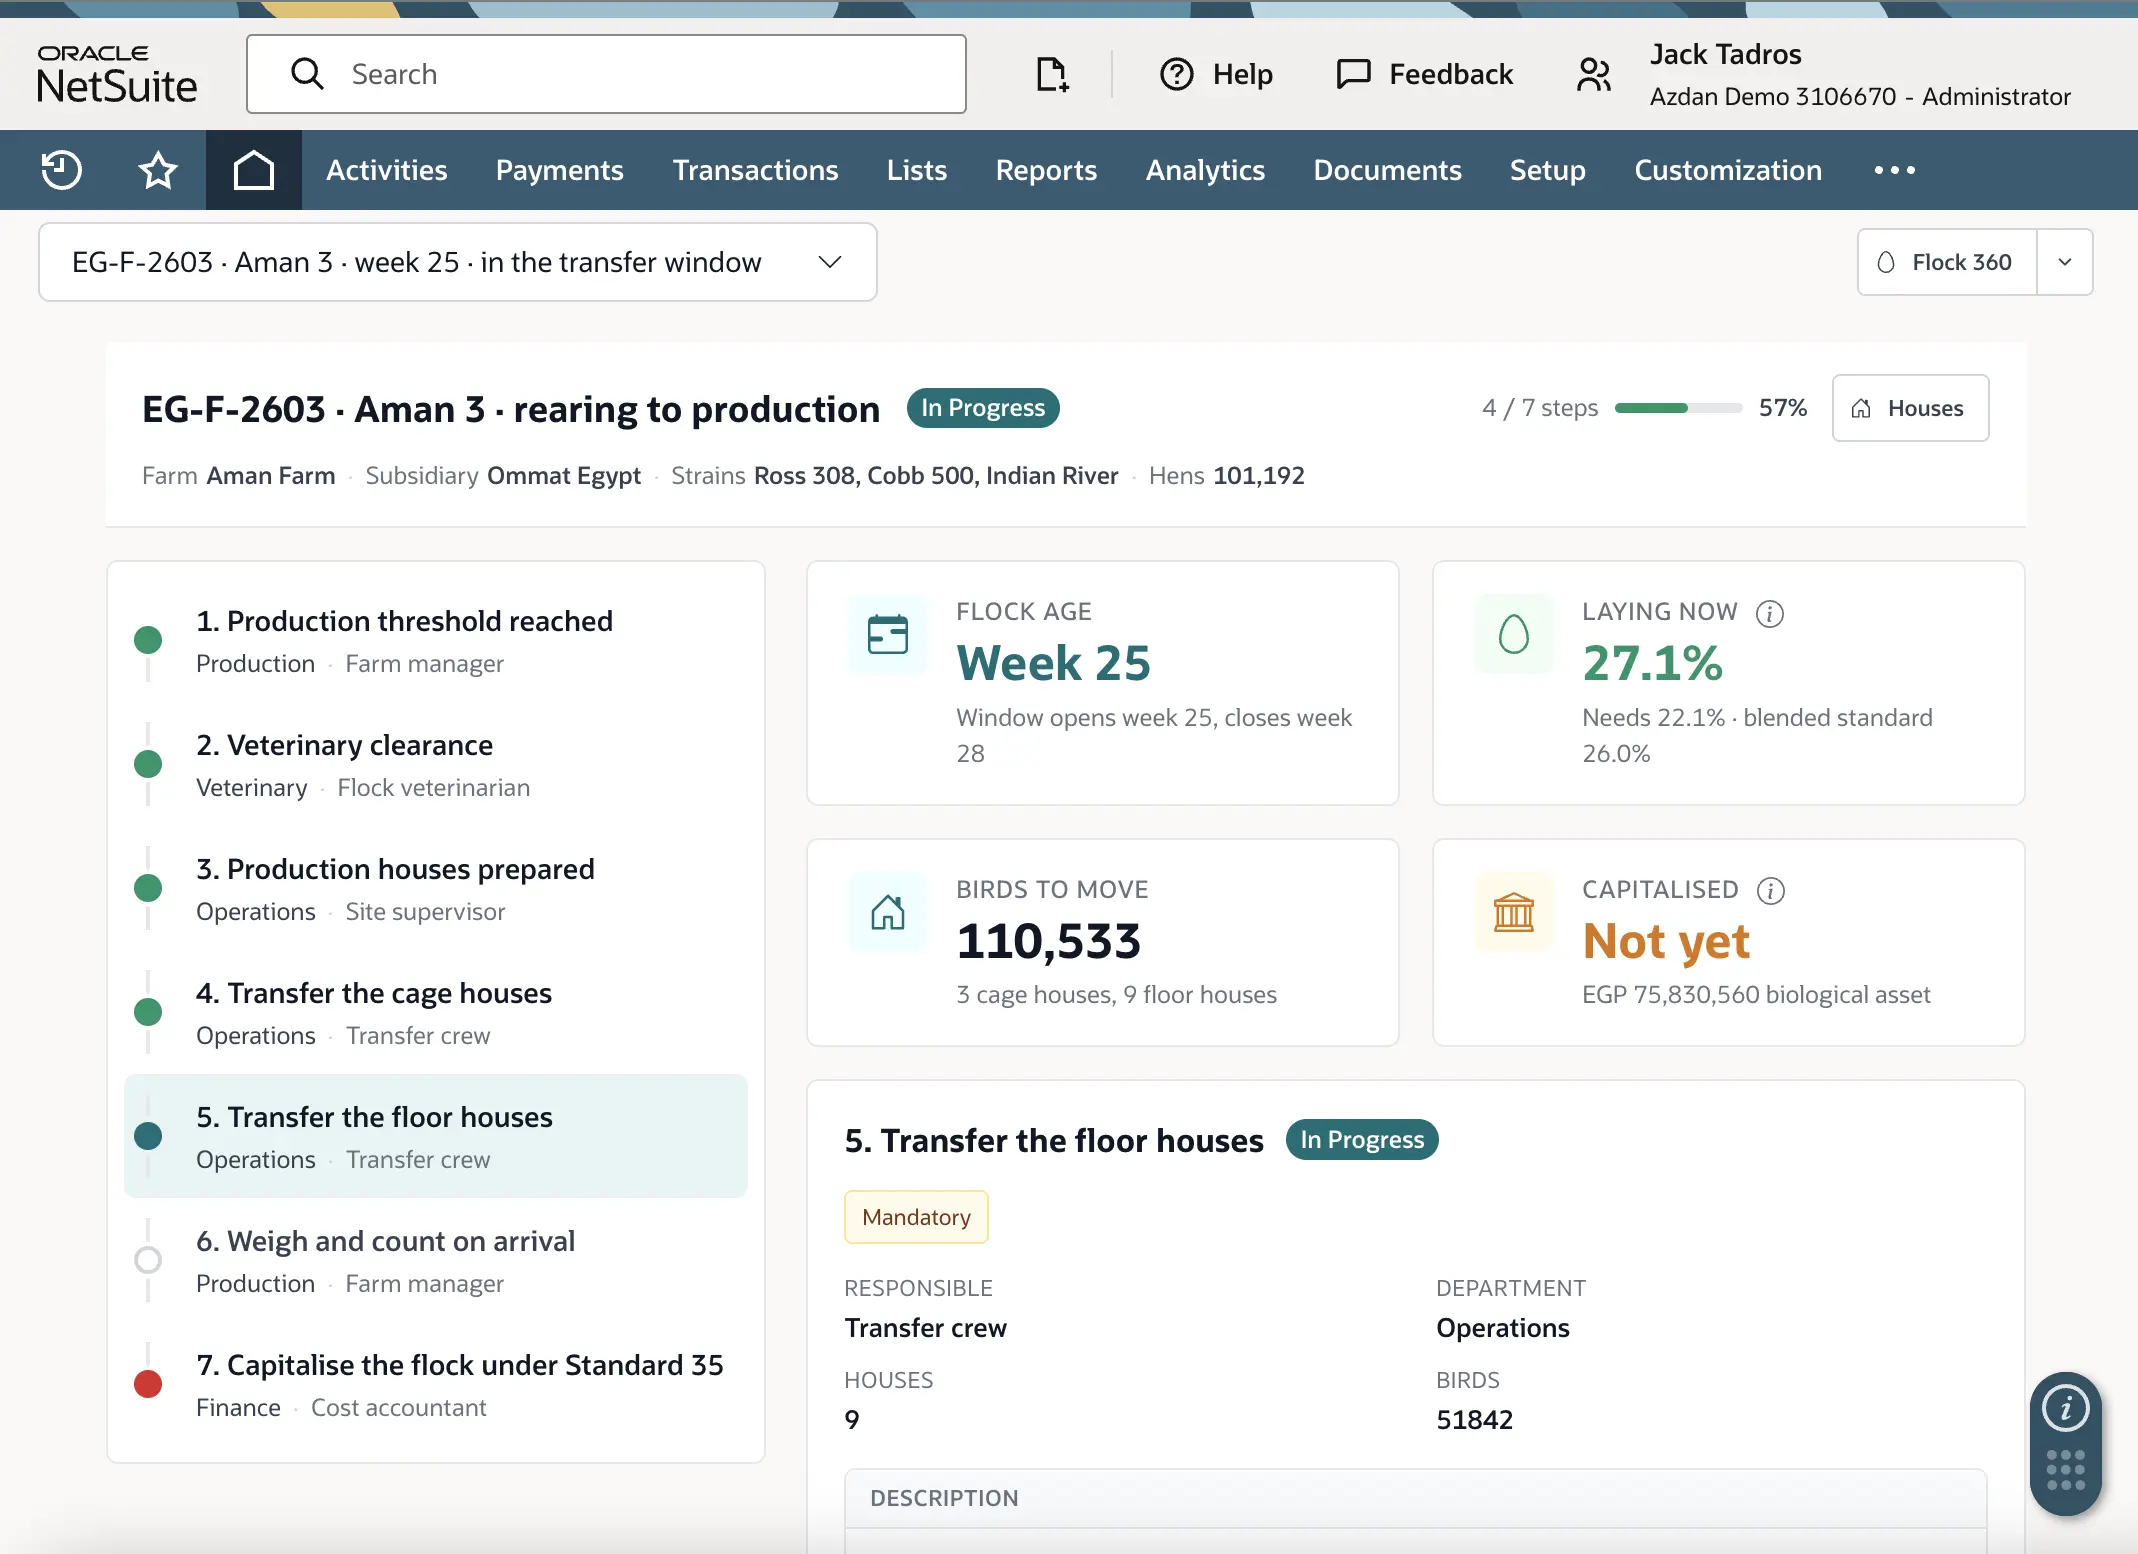Click the Capitalised bank building icon
2138x1554 pixels.
pyautogui.click(x=1514, y=912)
